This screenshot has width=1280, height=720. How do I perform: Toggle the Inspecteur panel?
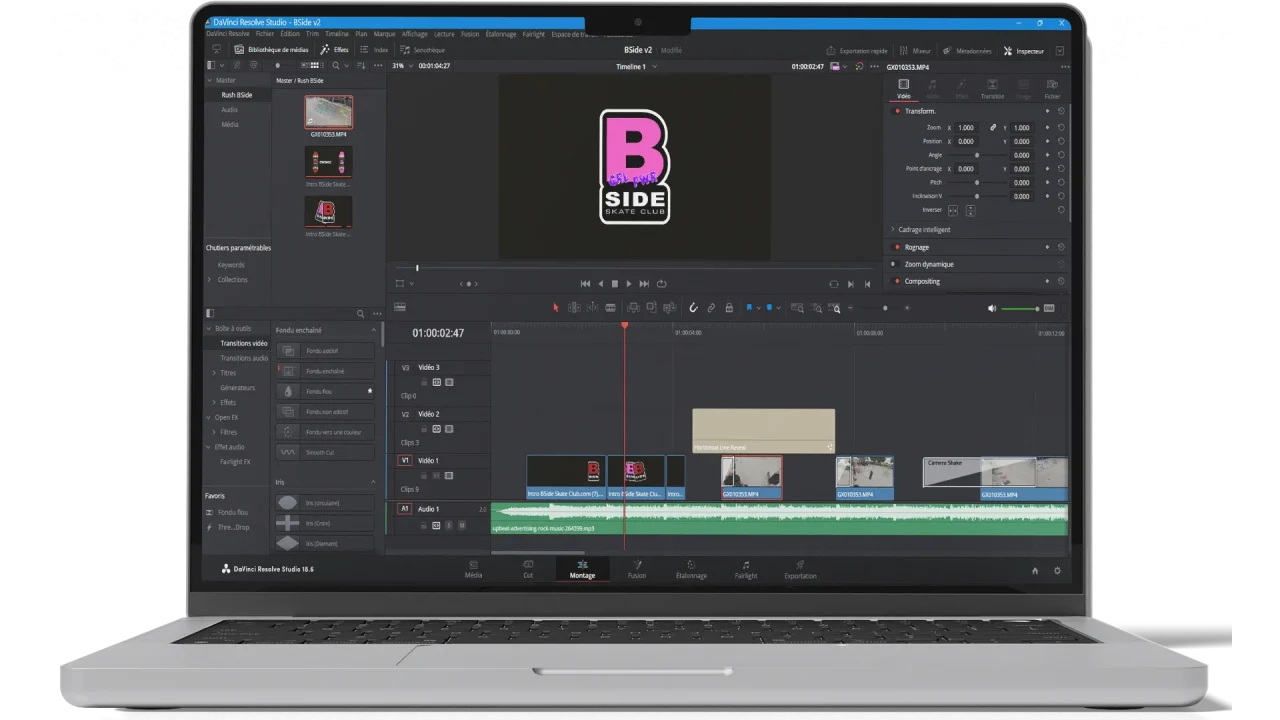pyautogui.click(x=1024, y=51)
